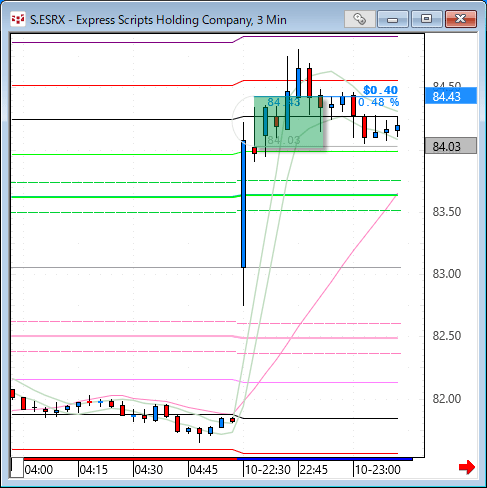Screen dimensions: 487x488
Task: Click the small box left of 04:00
Action: coord(17,468)
